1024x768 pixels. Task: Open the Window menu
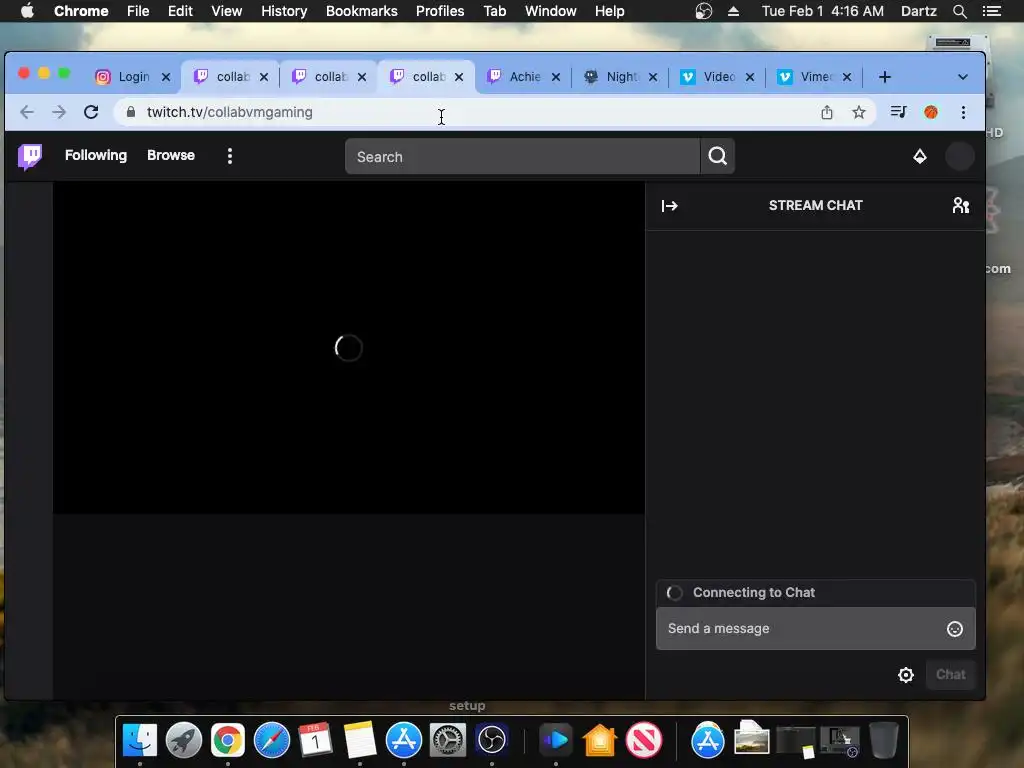[x=551, y=11]
